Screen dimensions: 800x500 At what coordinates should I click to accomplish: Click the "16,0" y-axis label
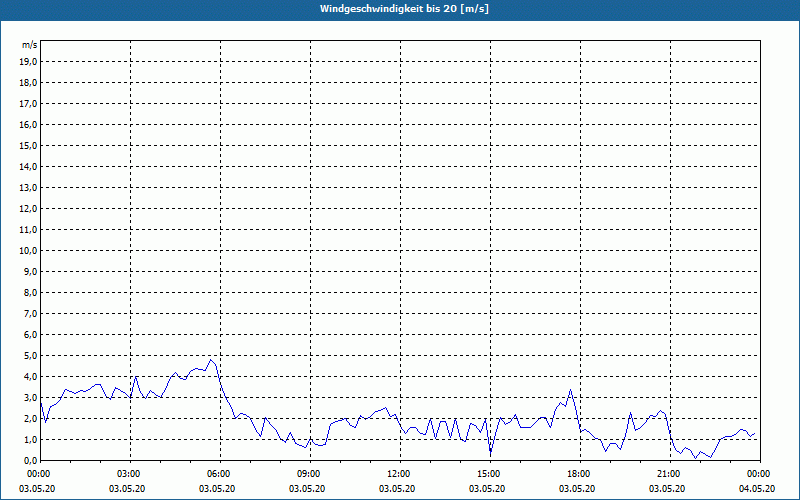[x=29, y=124]
